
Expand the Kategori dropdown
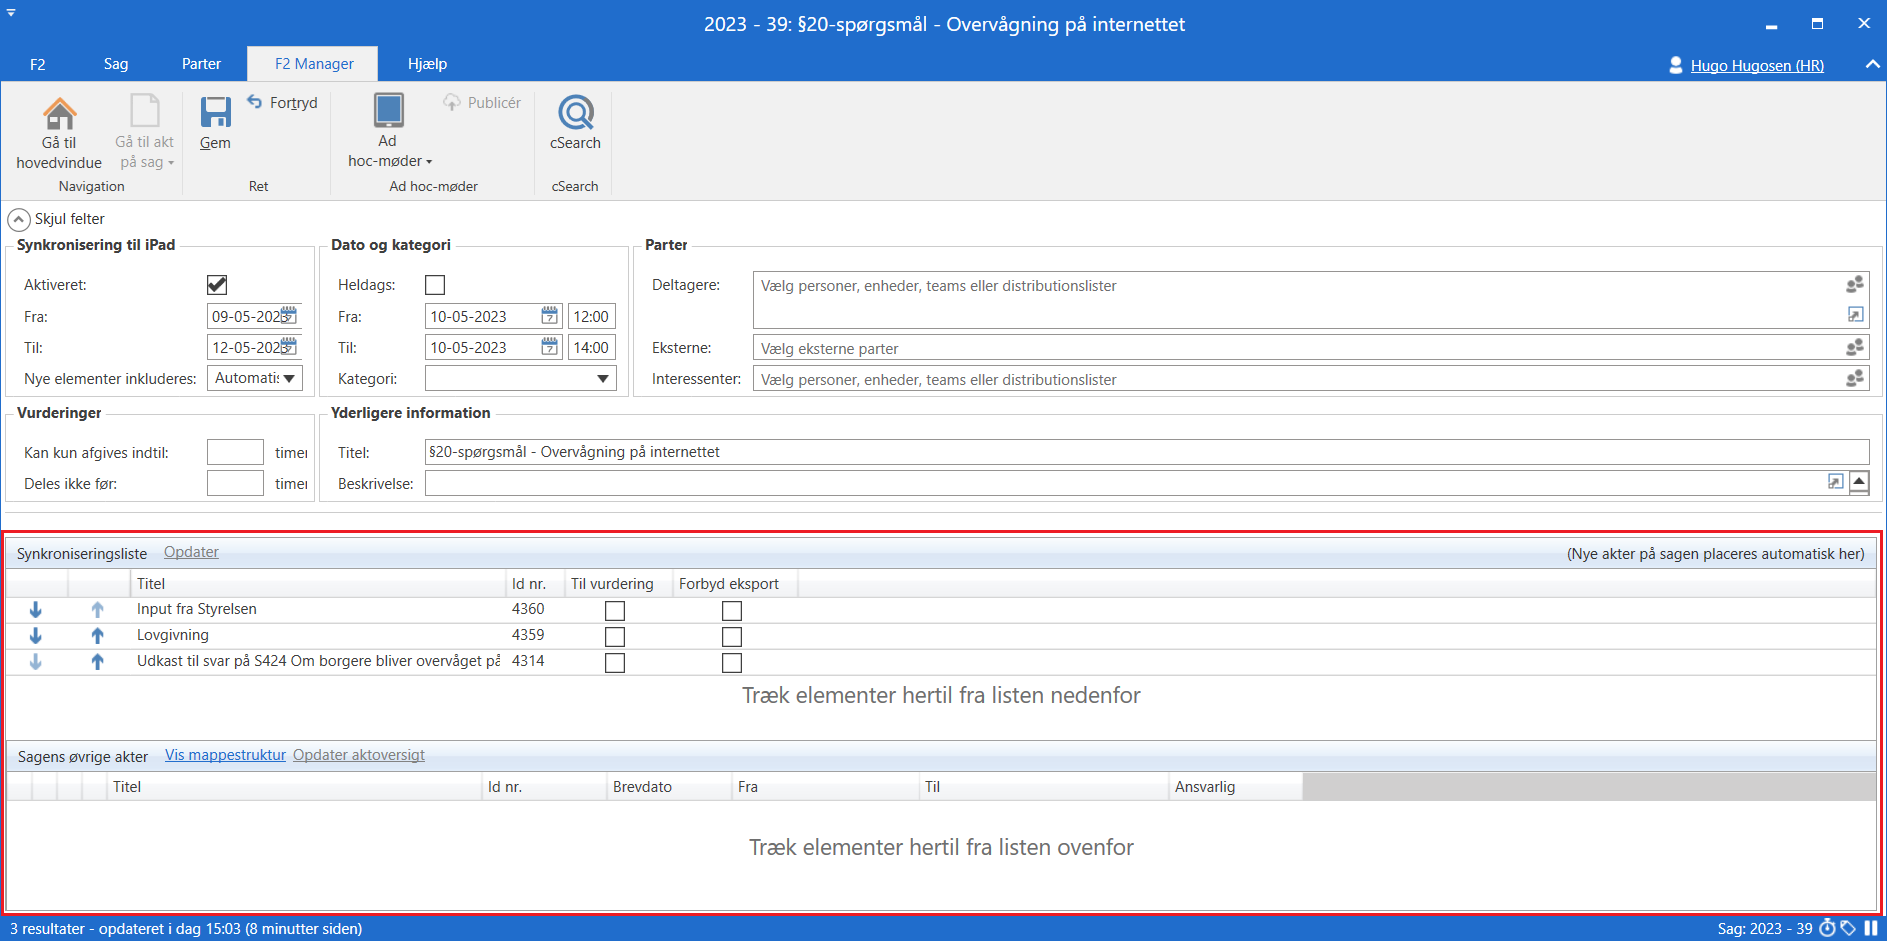coord(603,379)
